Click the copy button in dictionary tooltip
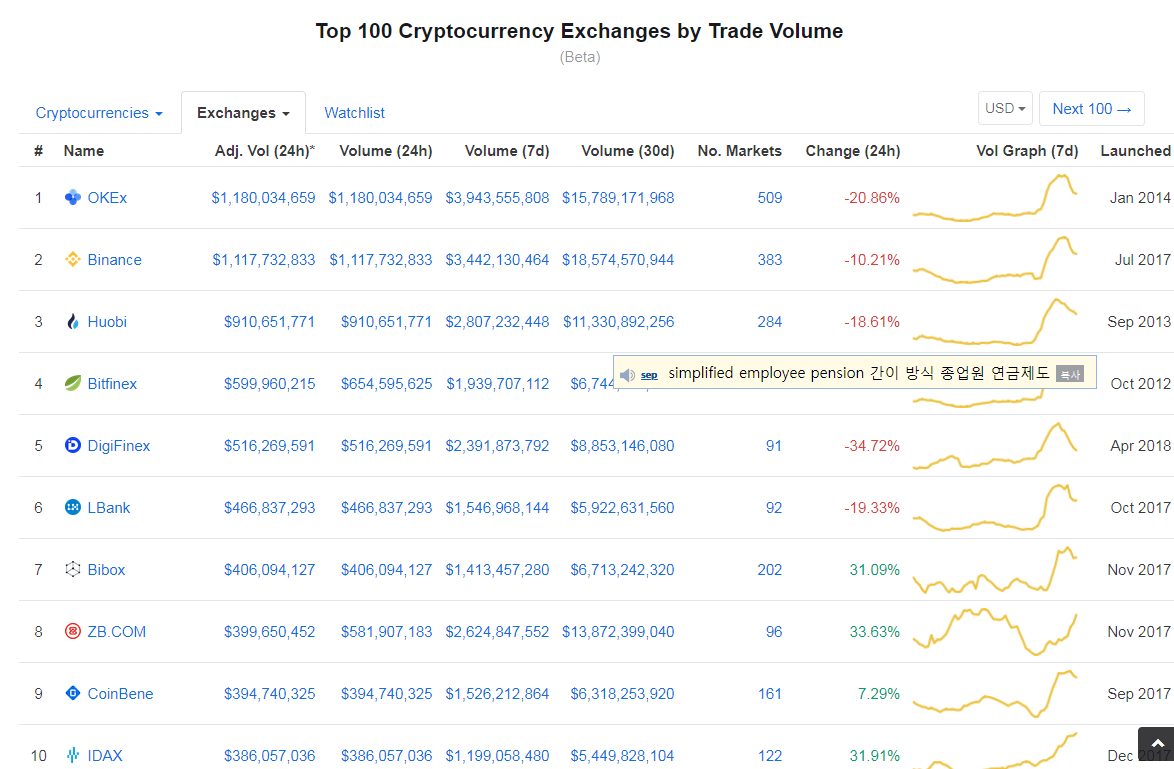This screenshot has height=769, width=1174. pyautogui.click(x=1070, y=374)
